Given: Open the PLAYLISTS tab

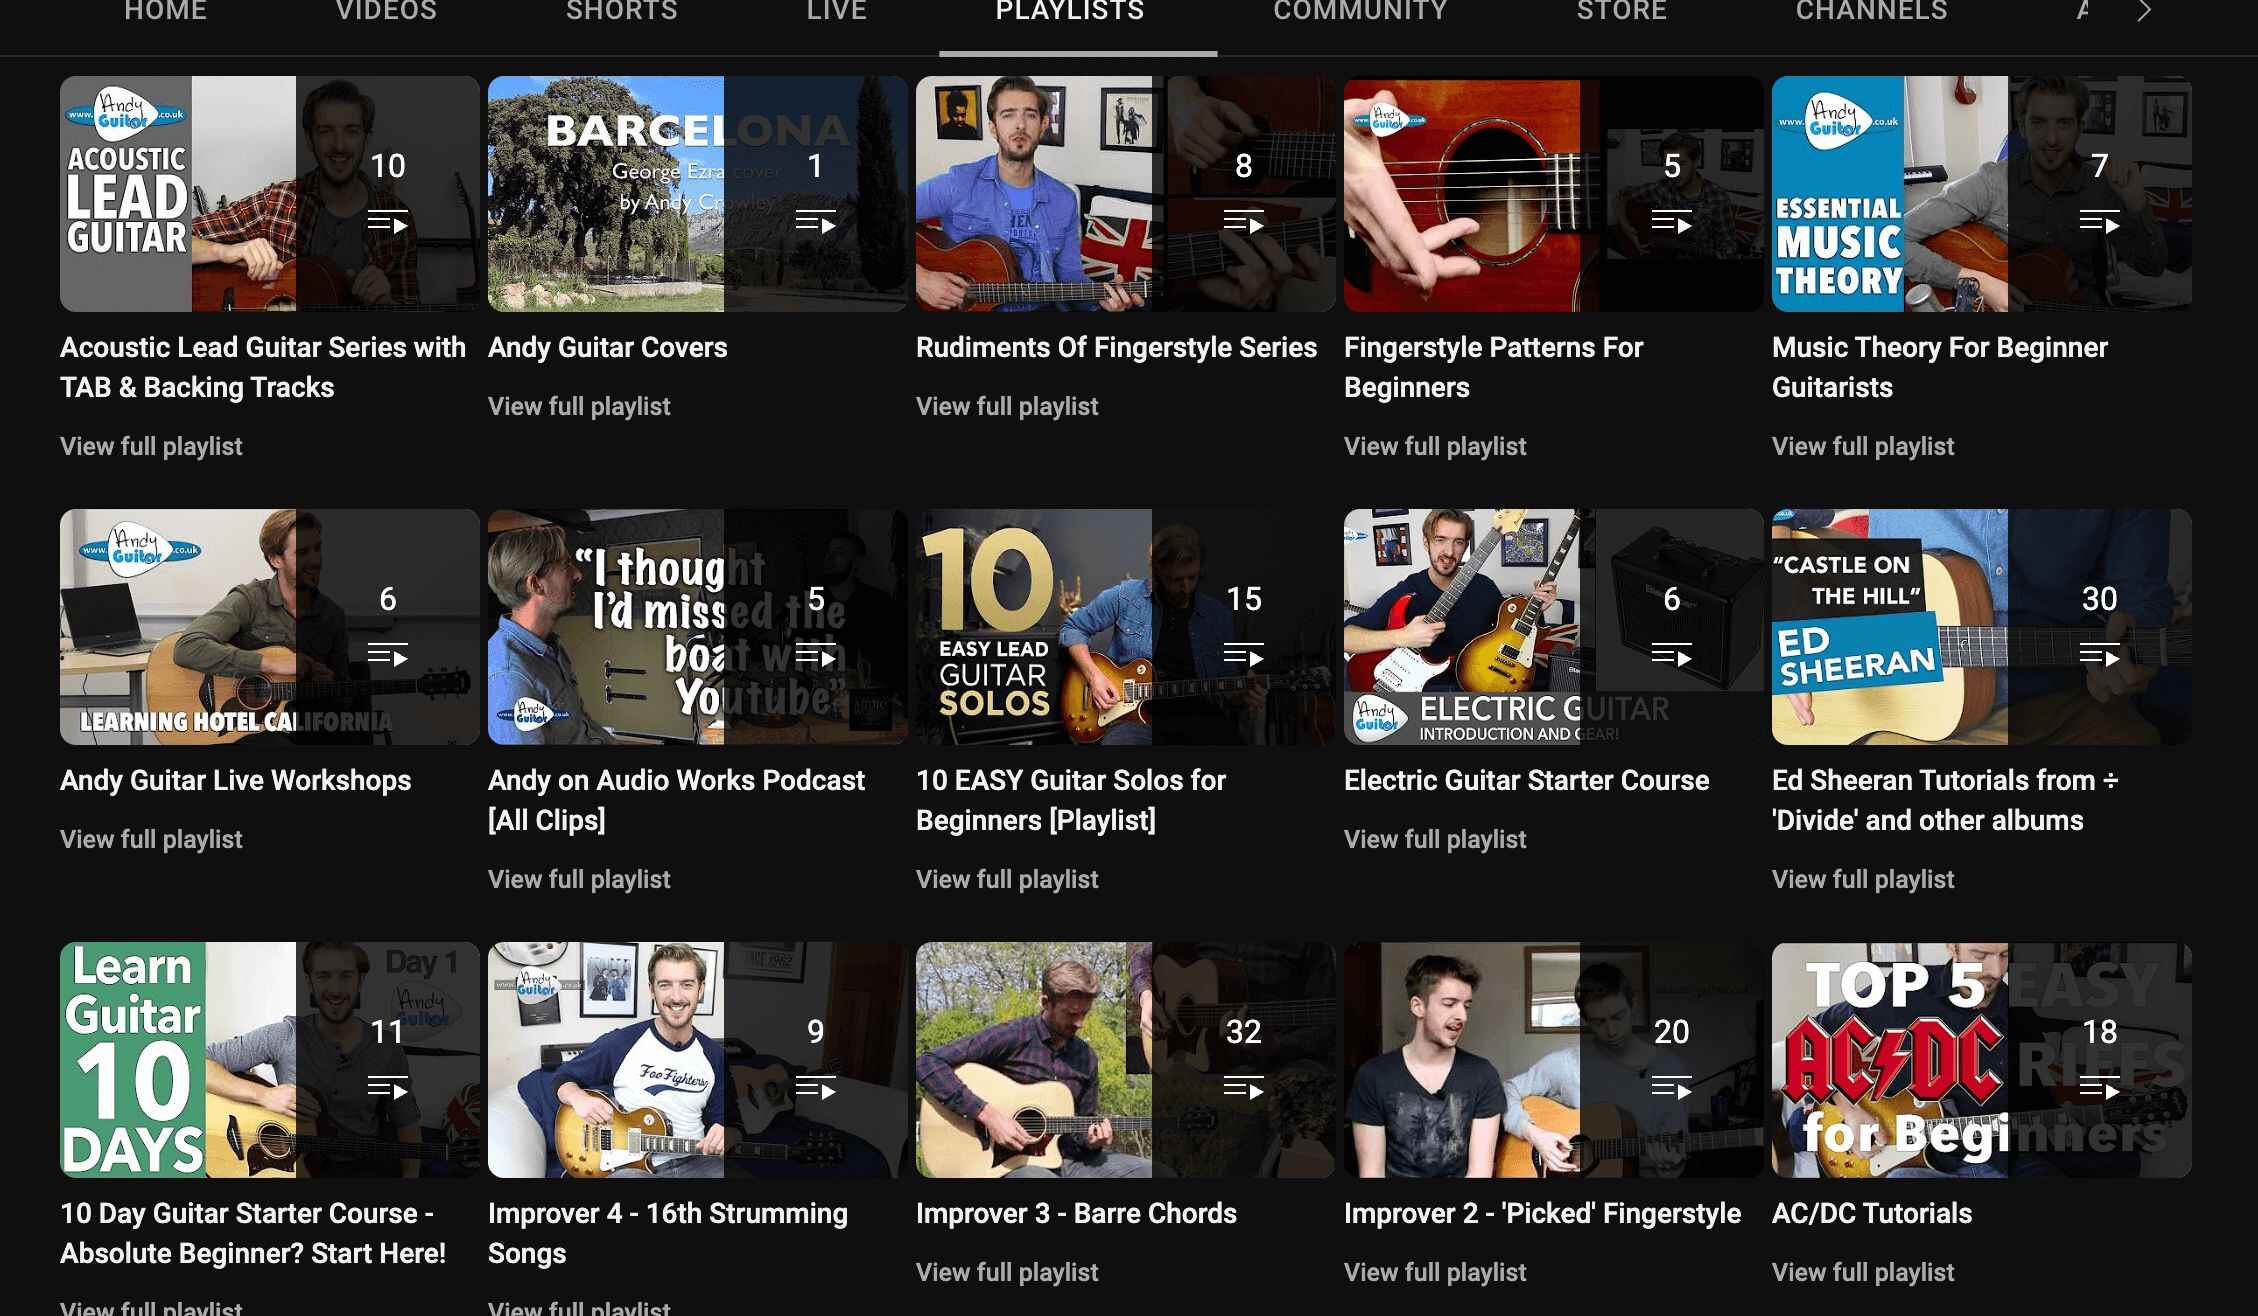Looking at the screenshot, I should (x=1069, y=13).
